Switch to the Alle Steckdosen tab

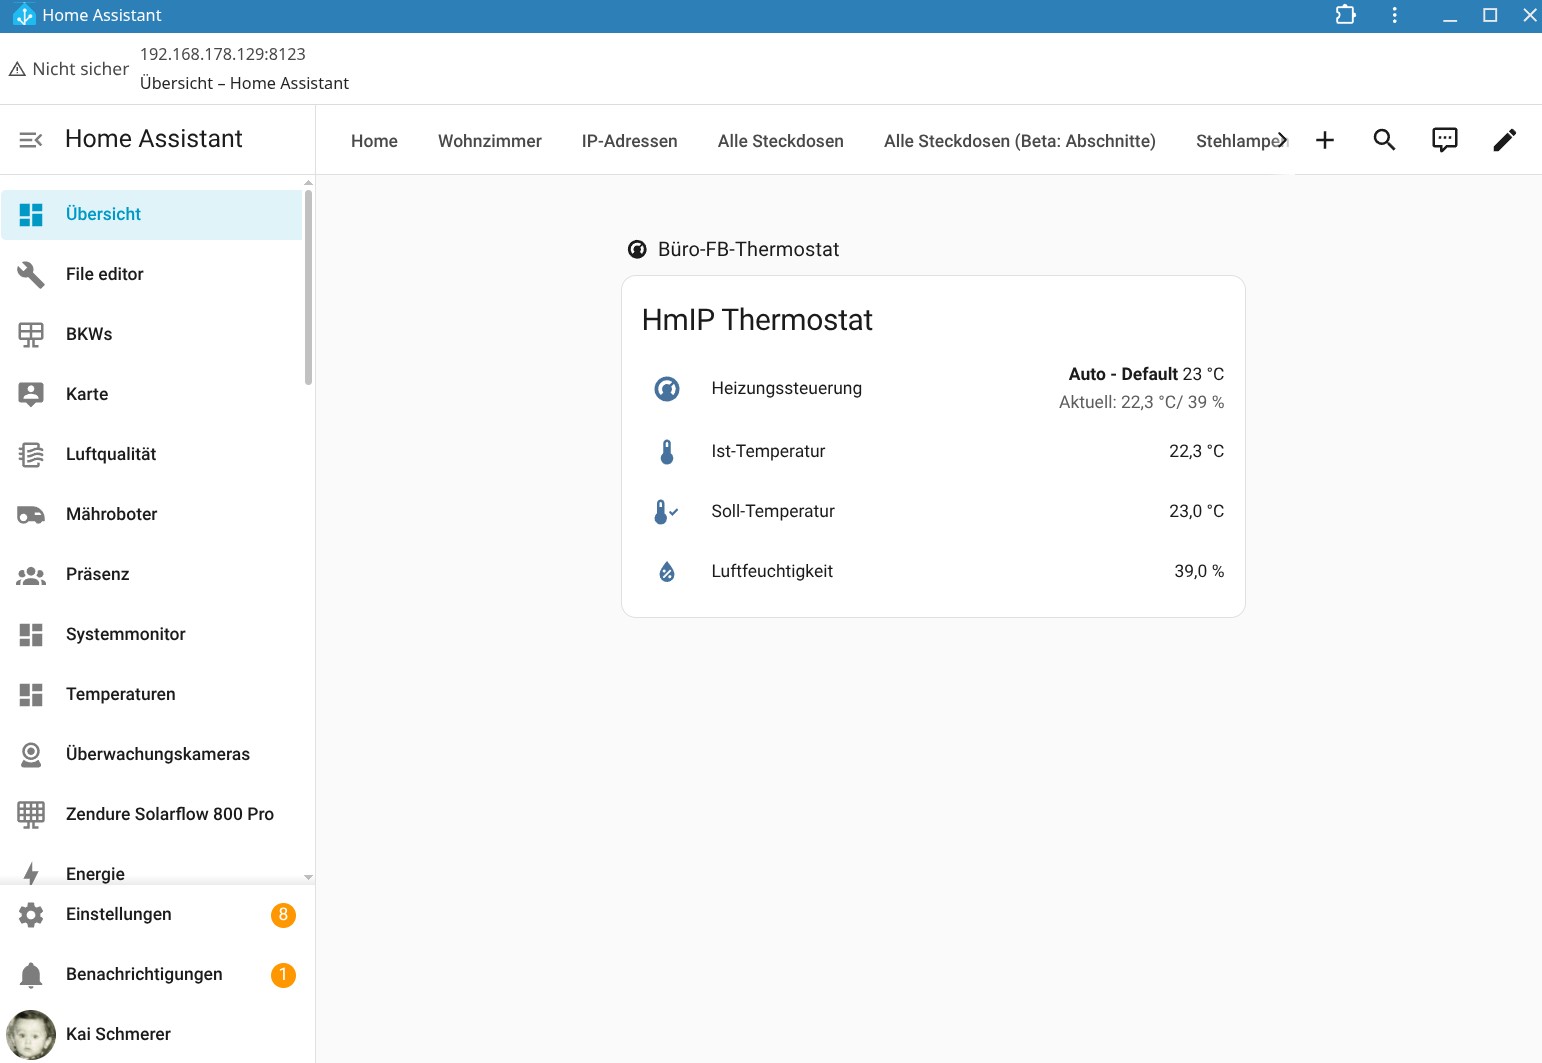(780, 141)
